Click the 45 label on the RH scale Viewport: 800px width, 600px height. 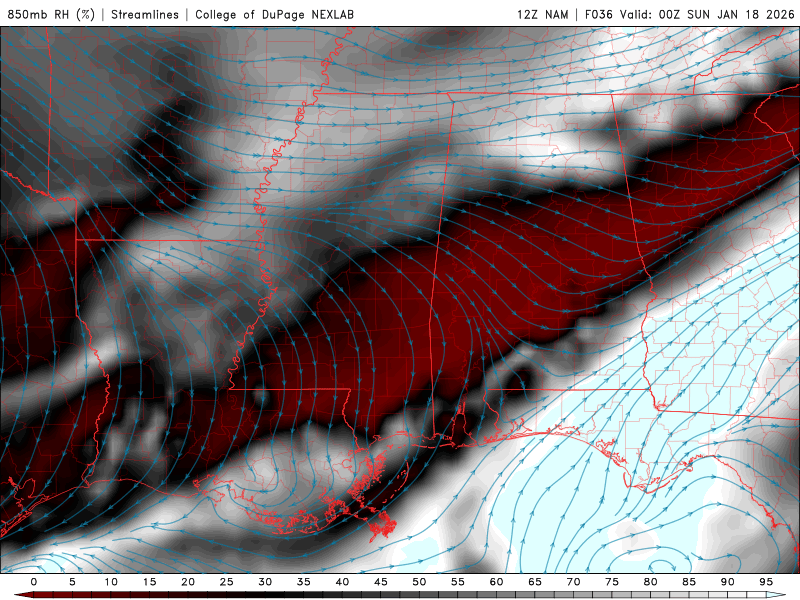click(x=381, y=582)
